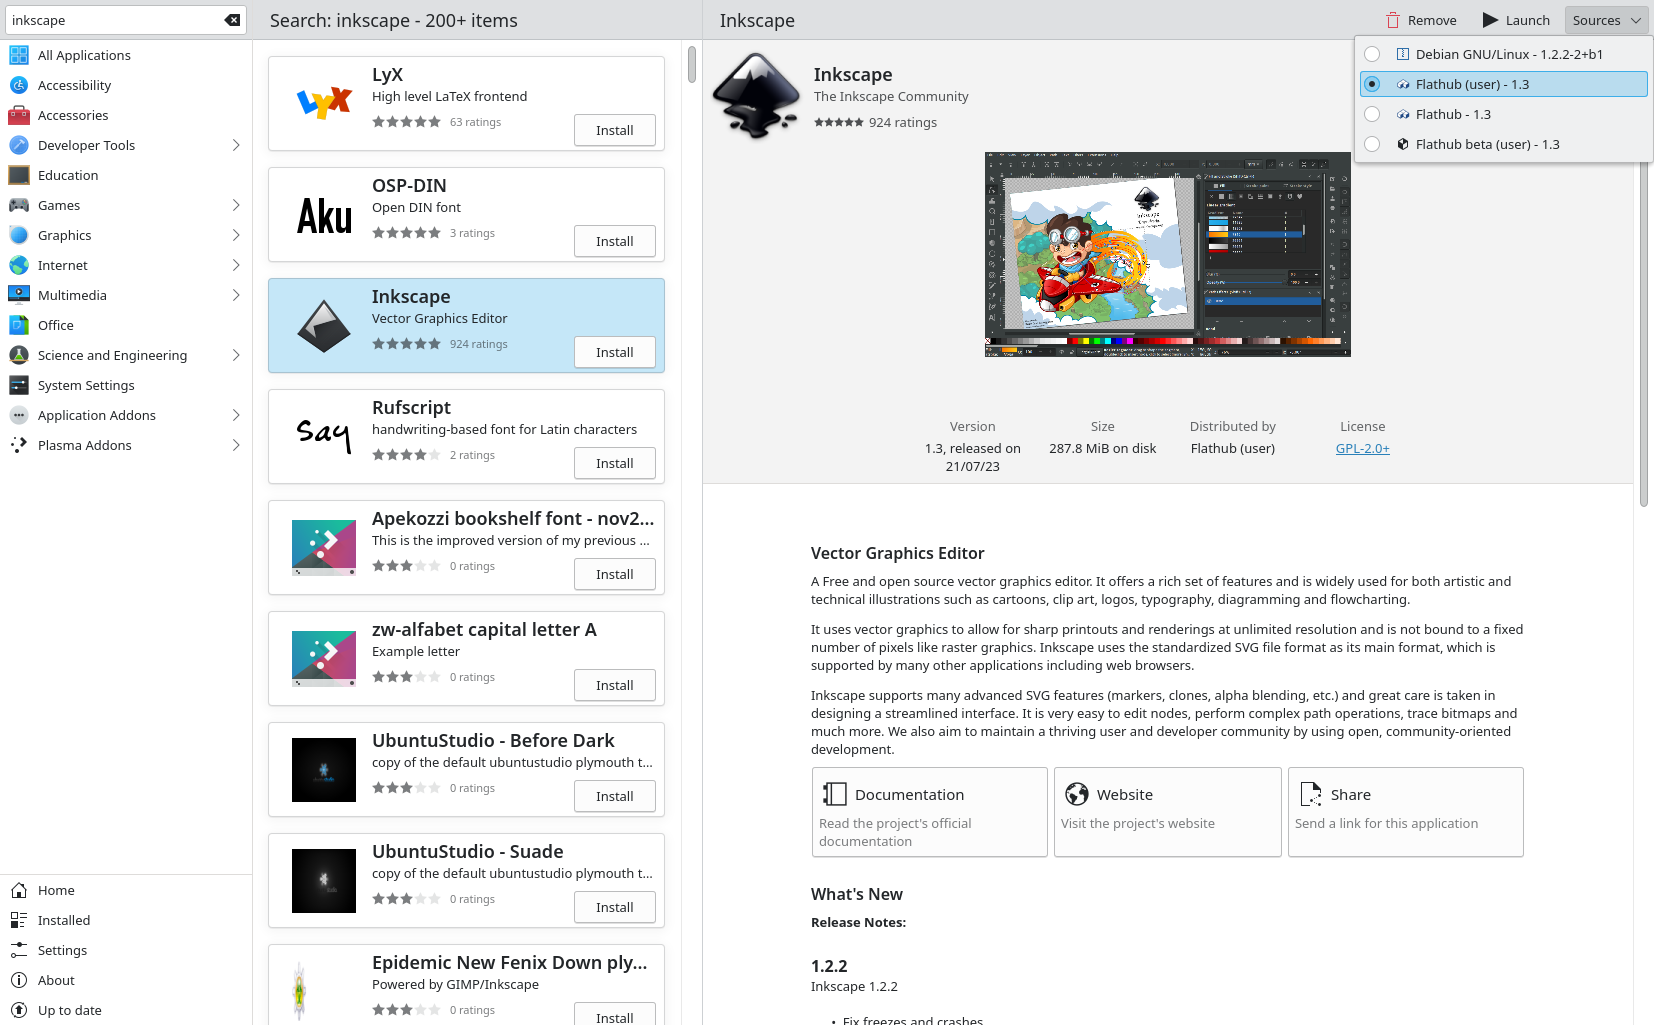Click the Developer Tools category icon
This screenshot has width=1654, height=1025.
point(19,145)
